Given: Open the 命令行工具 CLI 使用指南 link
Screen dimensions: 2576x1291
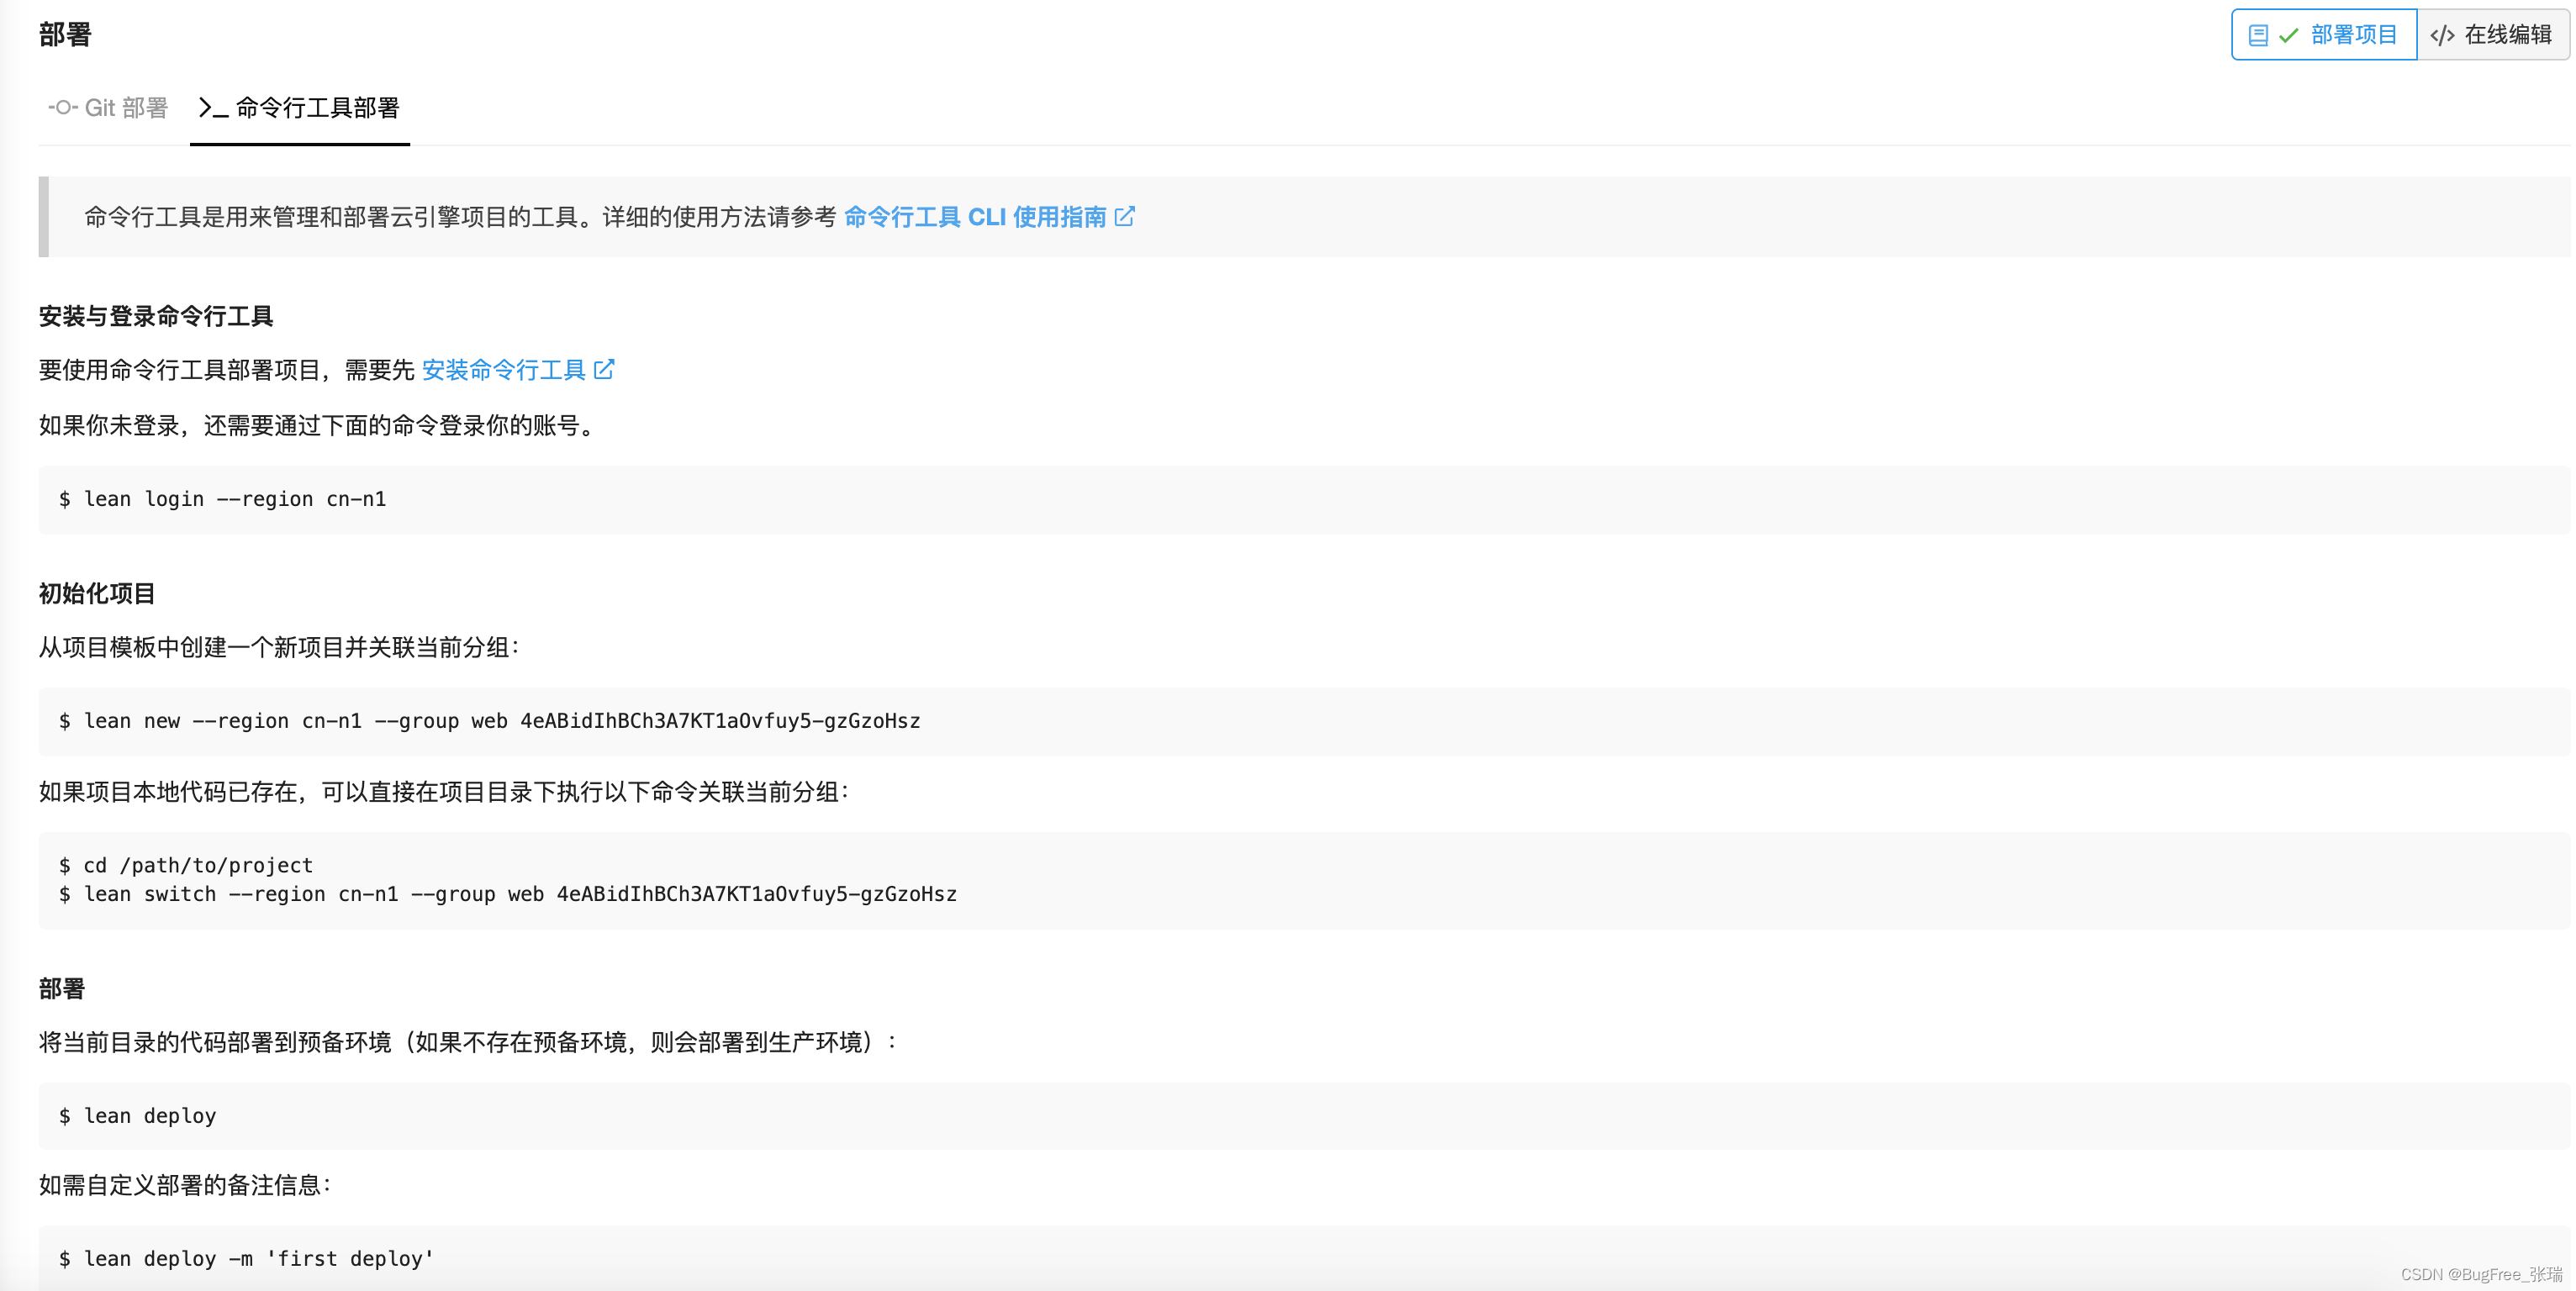Looking at the screenshot, I should [x=974, y=217].
